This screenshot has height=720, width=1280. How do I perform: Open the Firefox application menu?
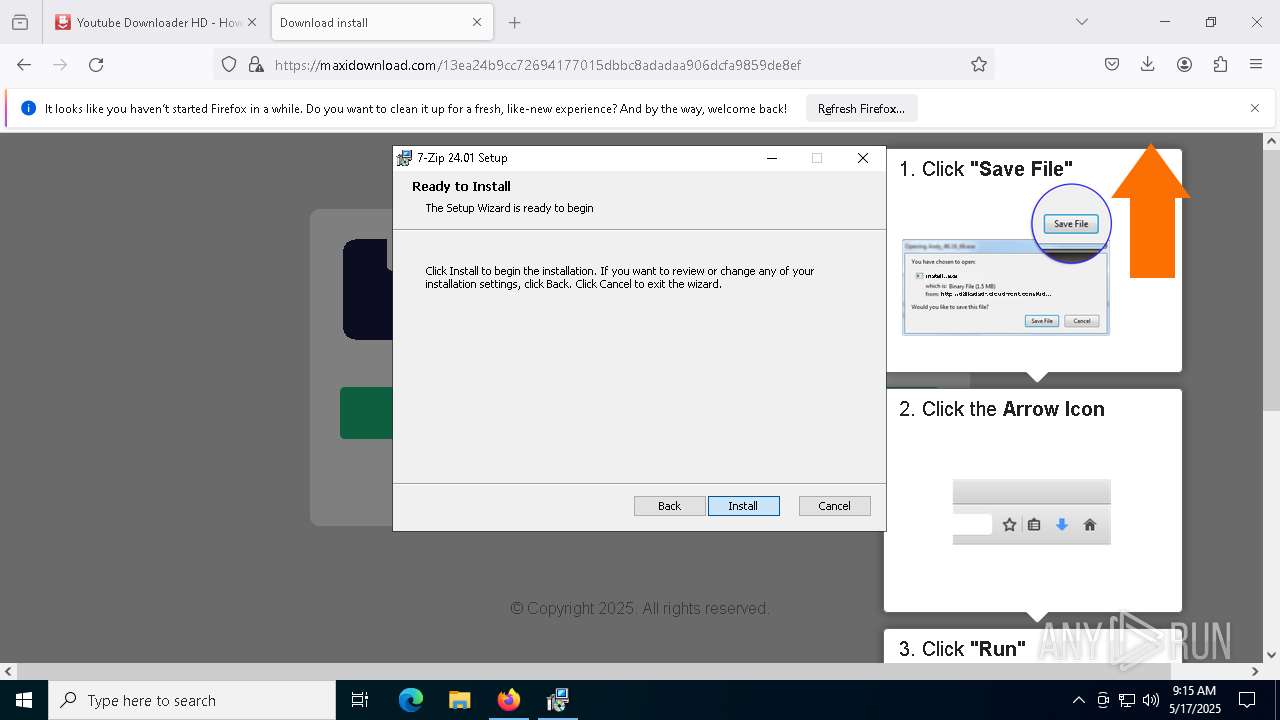click(1256, 65)
